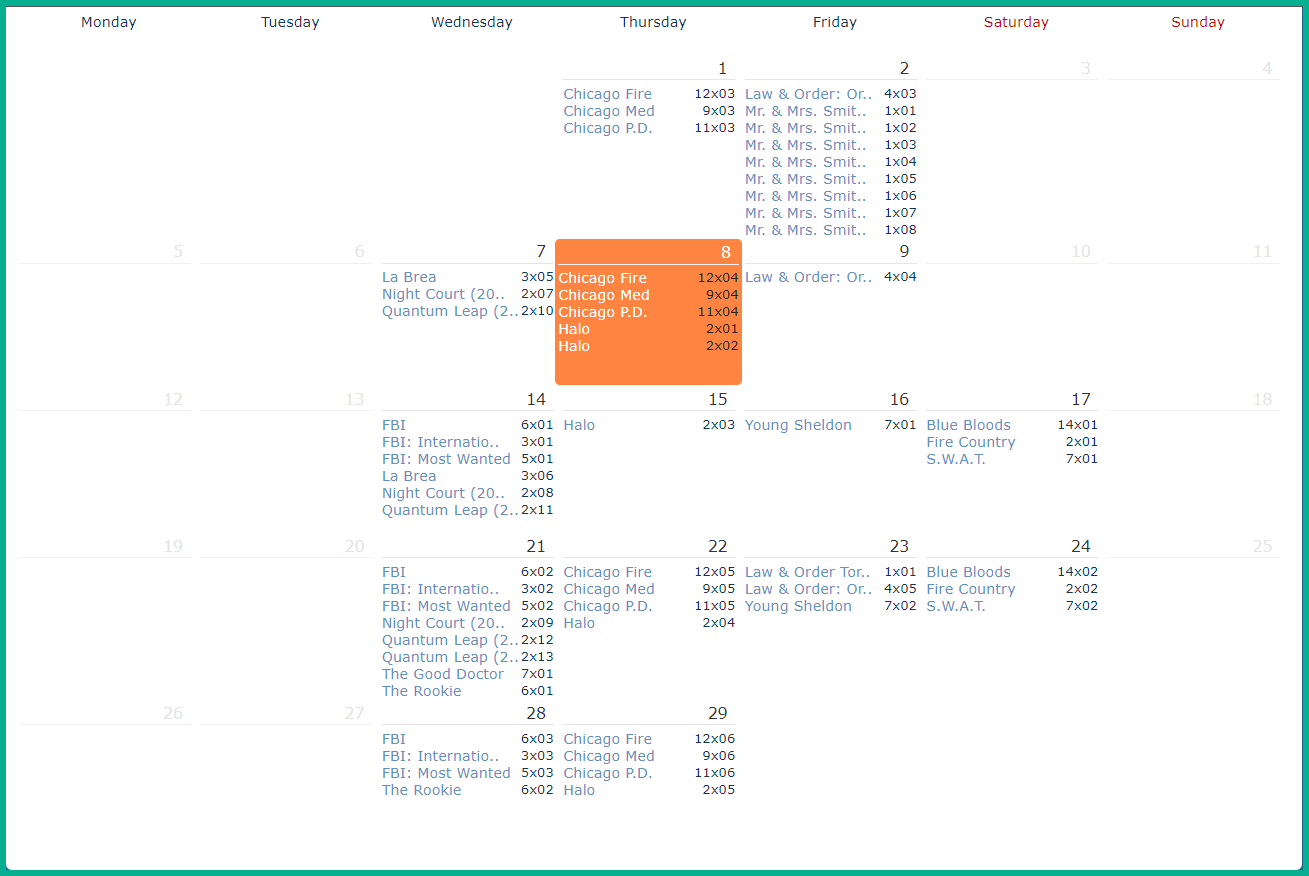Open Chicago Fire episode 12x05
The width and height of the screenshot is (1309, 876).
(x=607, y=572)
